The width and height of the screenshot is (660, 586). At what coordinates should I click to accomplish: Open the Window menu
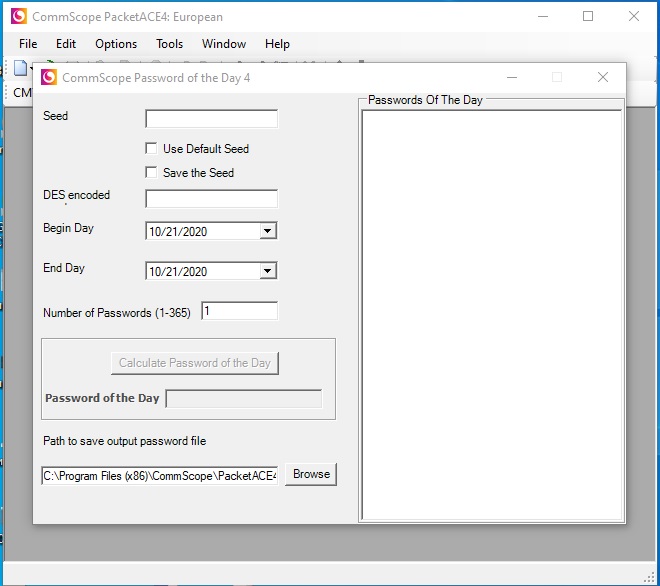(224, 44)
